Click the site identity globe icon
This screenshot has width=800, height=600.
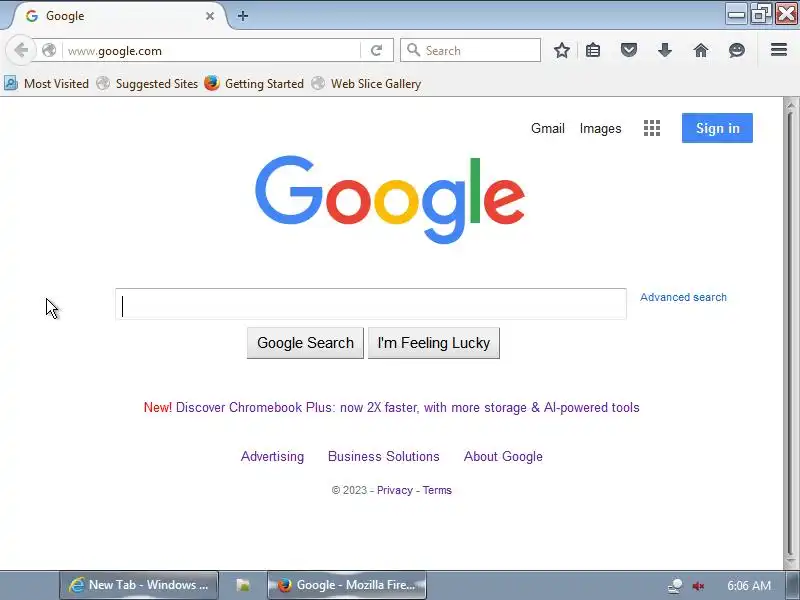[x=49, y=50]
